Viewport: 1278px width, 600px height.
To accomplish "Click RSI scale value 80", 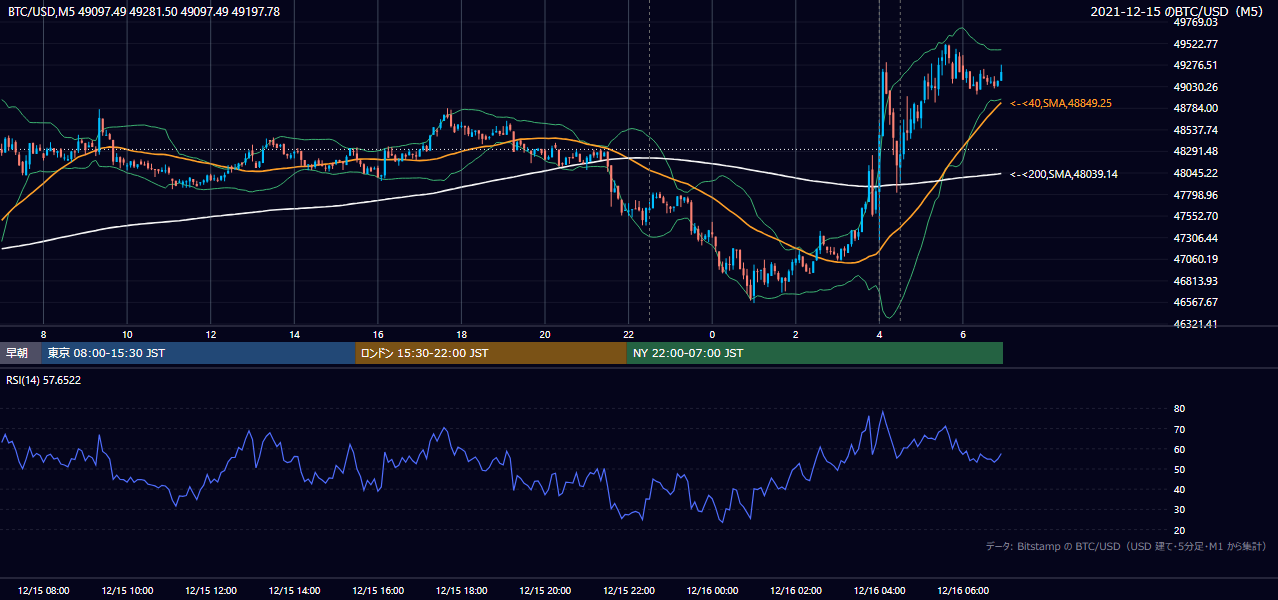I will (1180, 409).
